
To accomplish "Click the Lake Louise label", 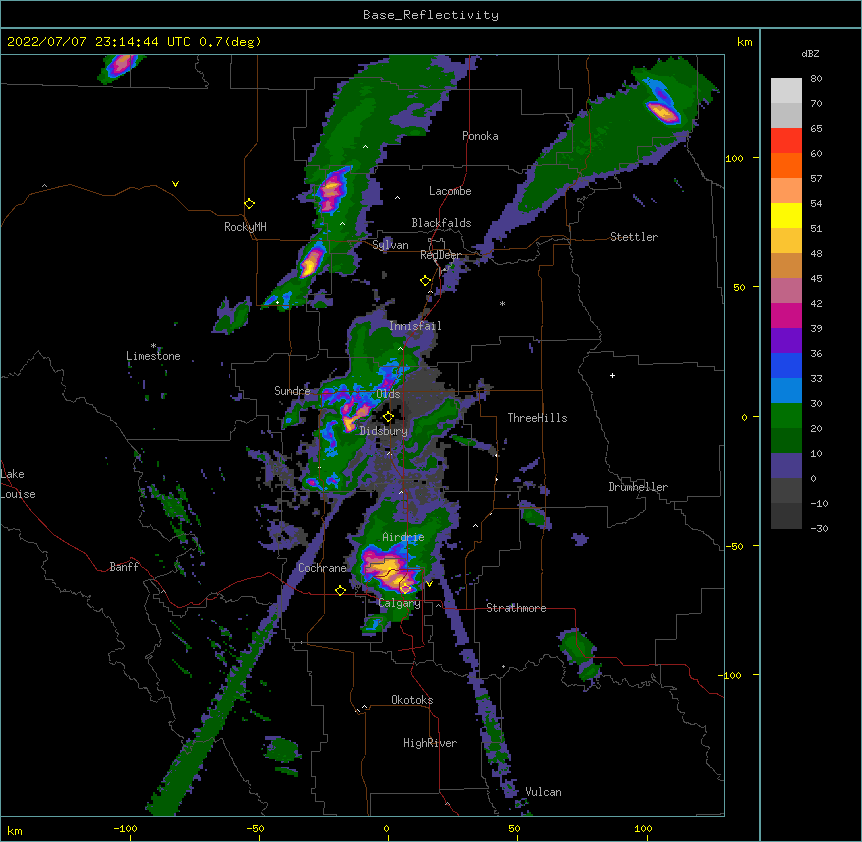I will point(16,484).
